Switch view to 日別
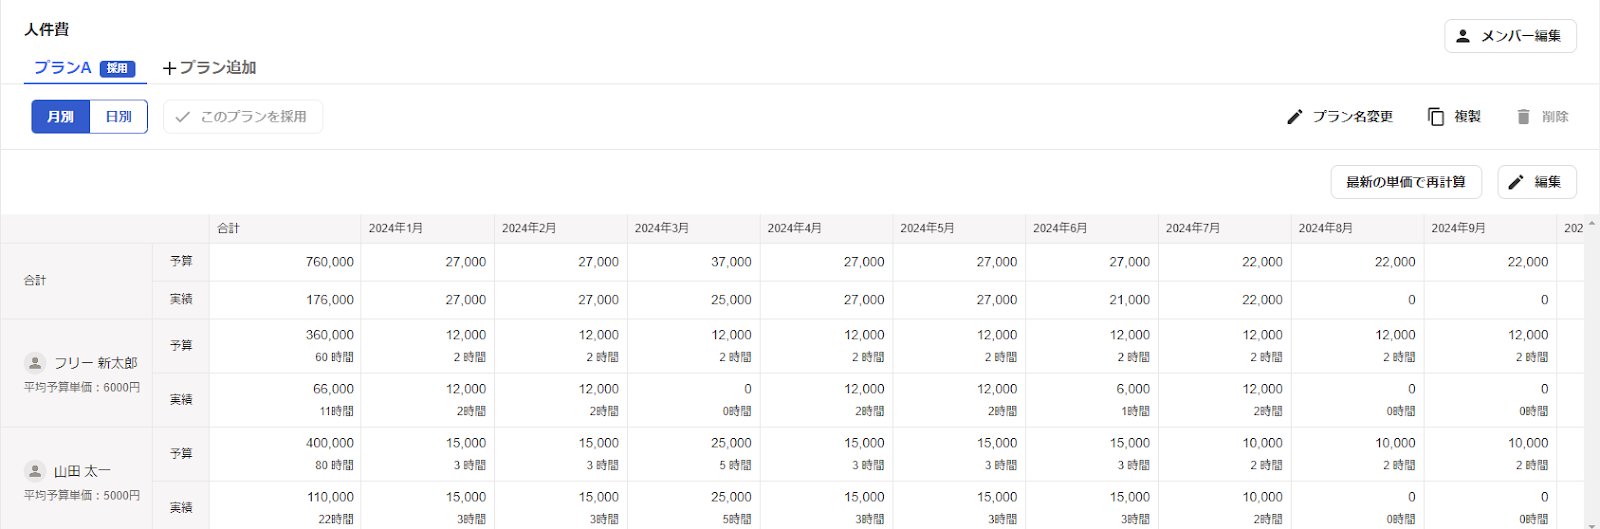This screenshot has height=529, width=1600. [x=119, y=117]
